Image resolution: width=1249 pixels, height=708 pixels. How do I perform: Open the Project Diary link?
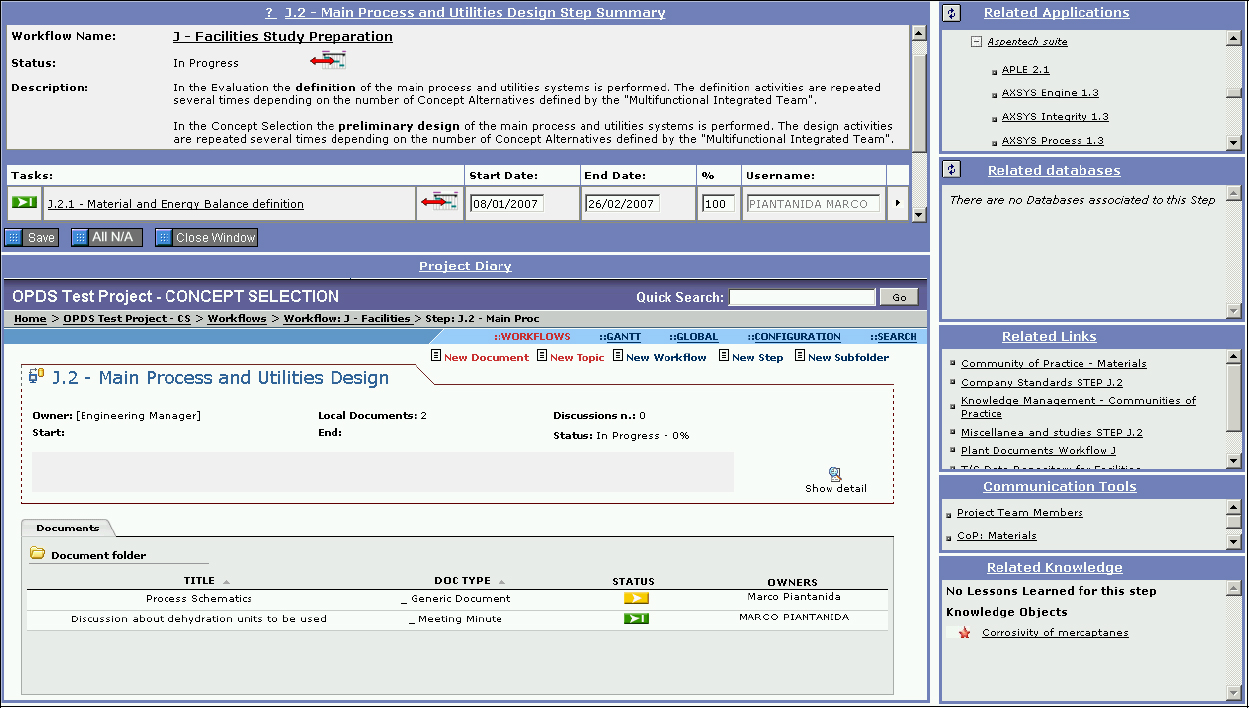coord(464,265)
